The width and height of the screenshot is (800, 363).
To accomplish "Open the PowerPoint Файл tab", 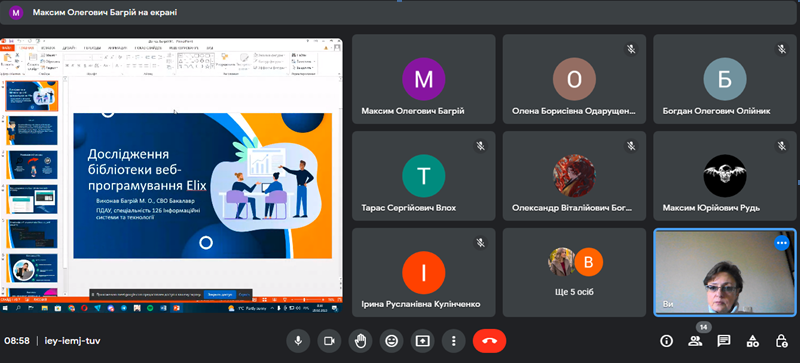I will [x=7, y=47].
